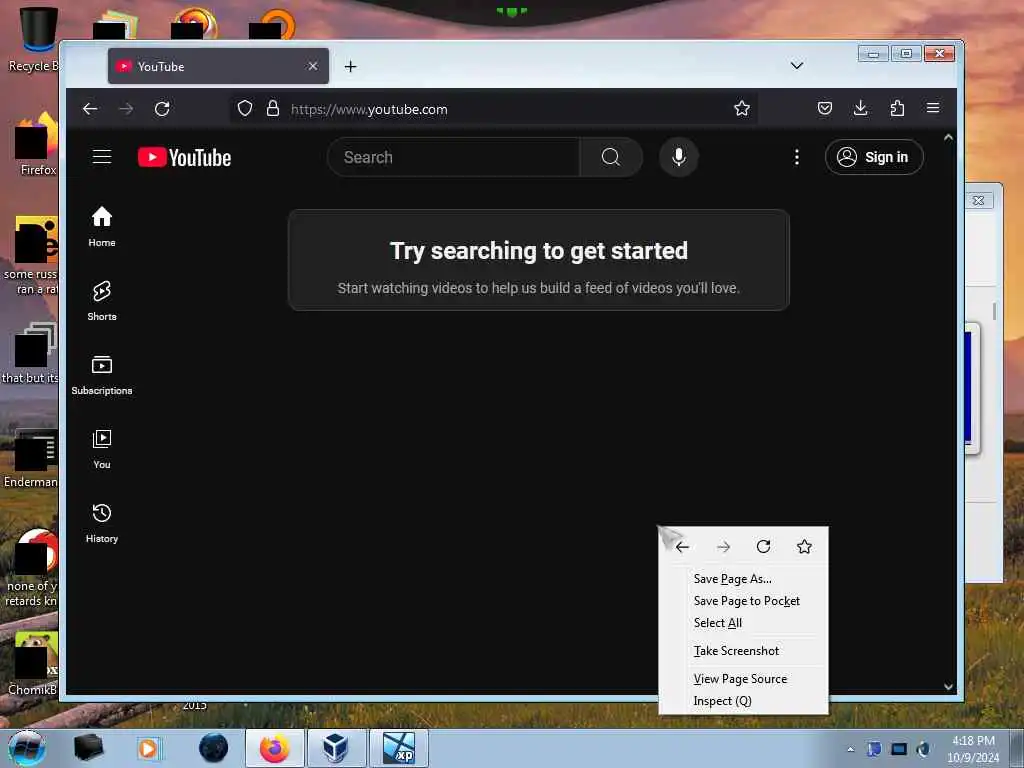Click the Windows Start orb

tap(27, 748)
